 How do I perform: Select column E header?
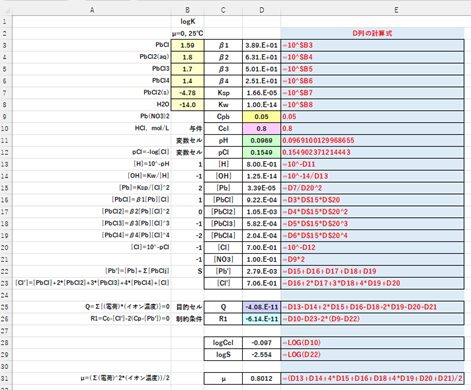pyautogui.click(x=396, y=10)
